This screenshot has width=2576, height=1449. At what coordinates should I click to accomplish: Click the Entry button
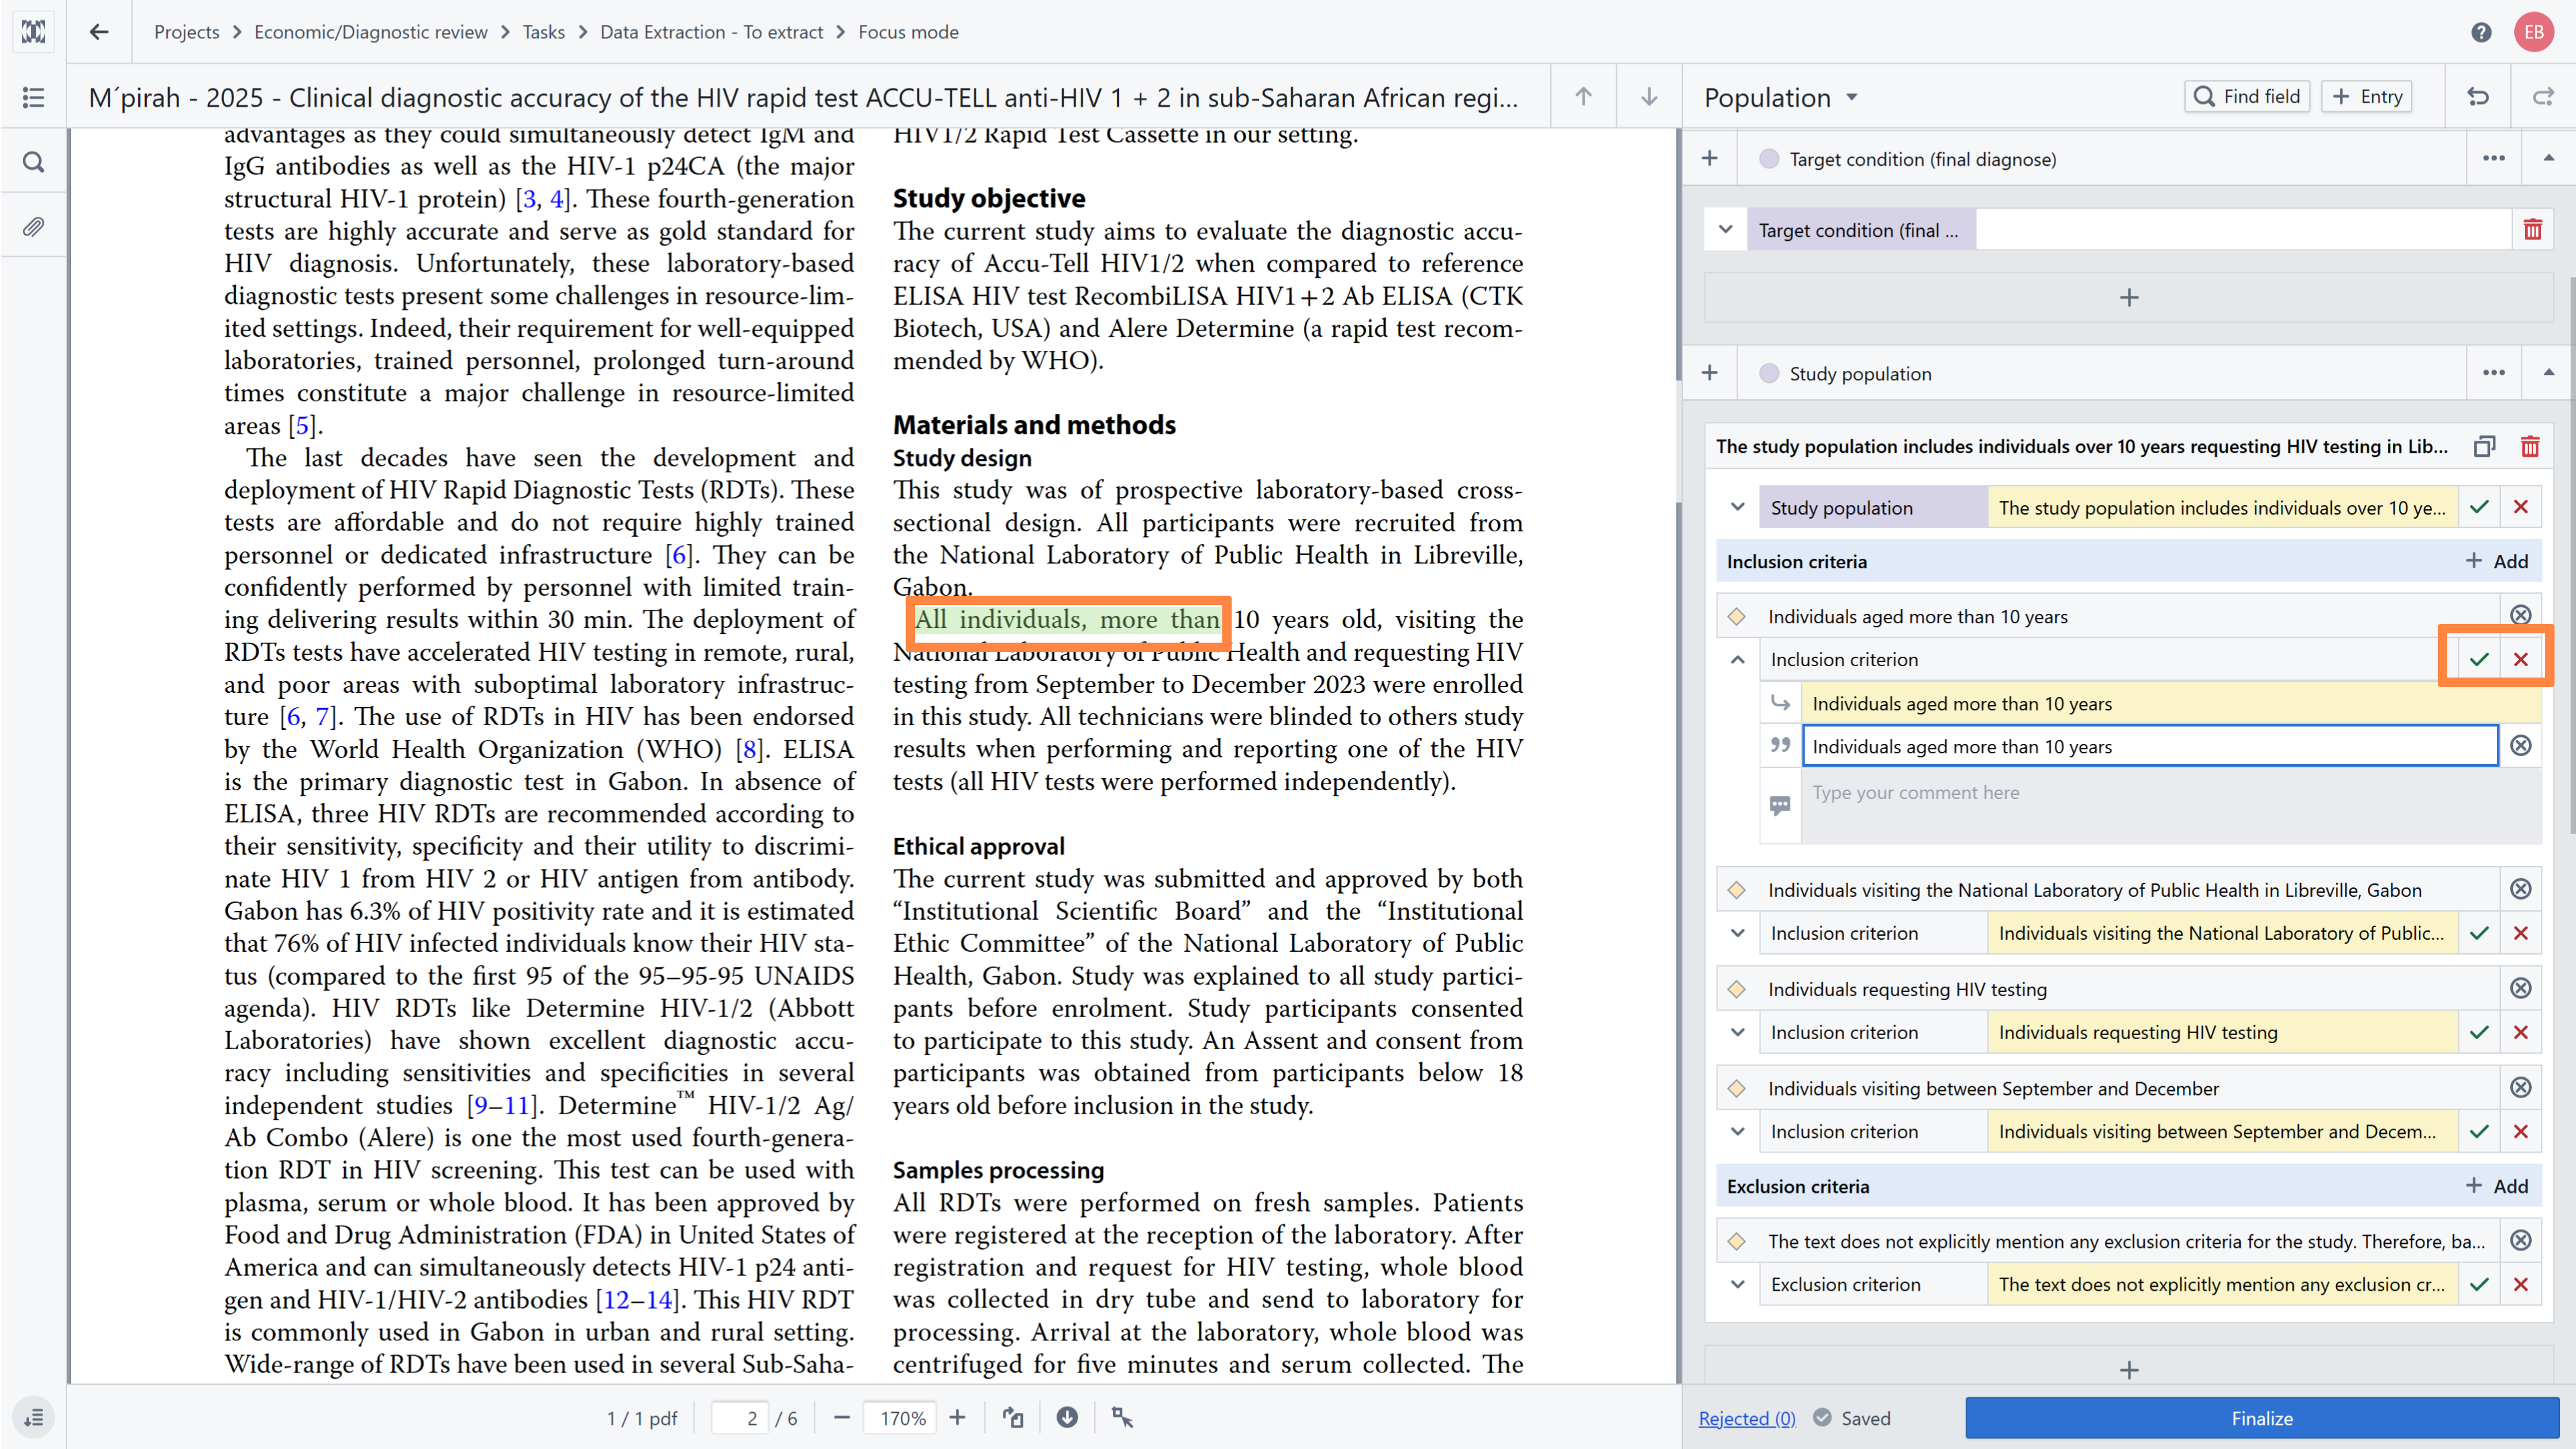2367,96
